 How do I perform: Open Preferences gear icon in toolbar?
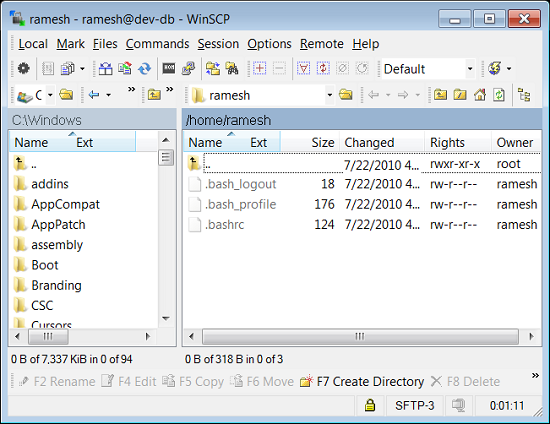point(24,68)
